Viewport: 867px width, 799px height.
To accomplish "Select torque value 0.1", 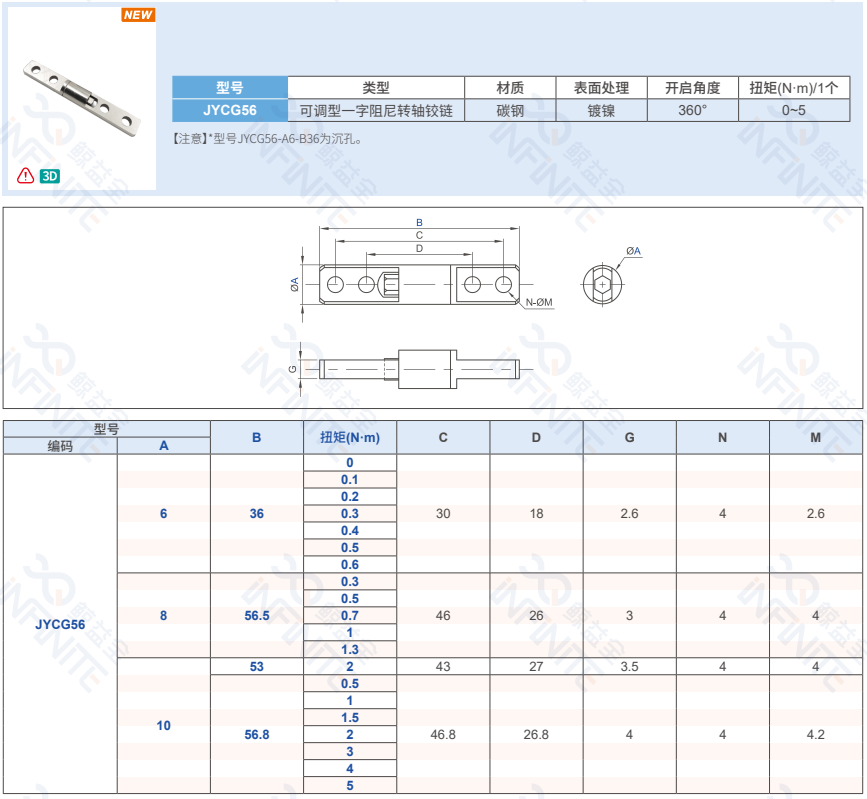I will click(350, 479).
